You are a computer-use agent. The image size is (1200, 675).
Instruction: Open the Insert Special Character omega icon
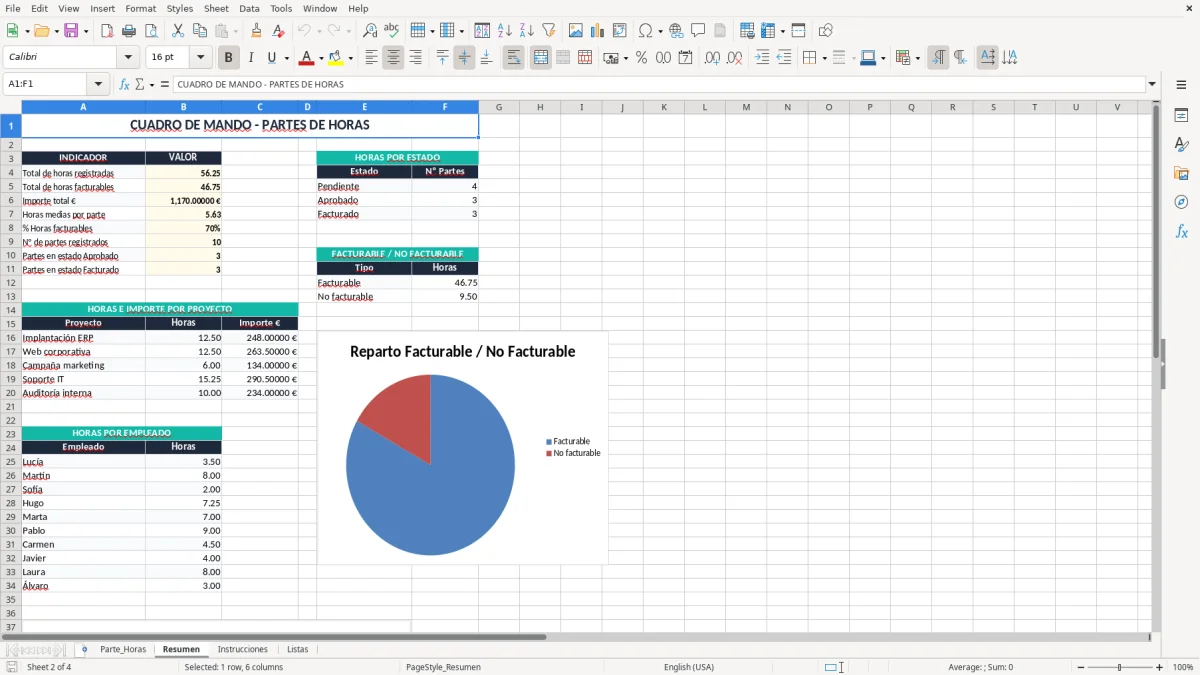click(x=646, y=31)
